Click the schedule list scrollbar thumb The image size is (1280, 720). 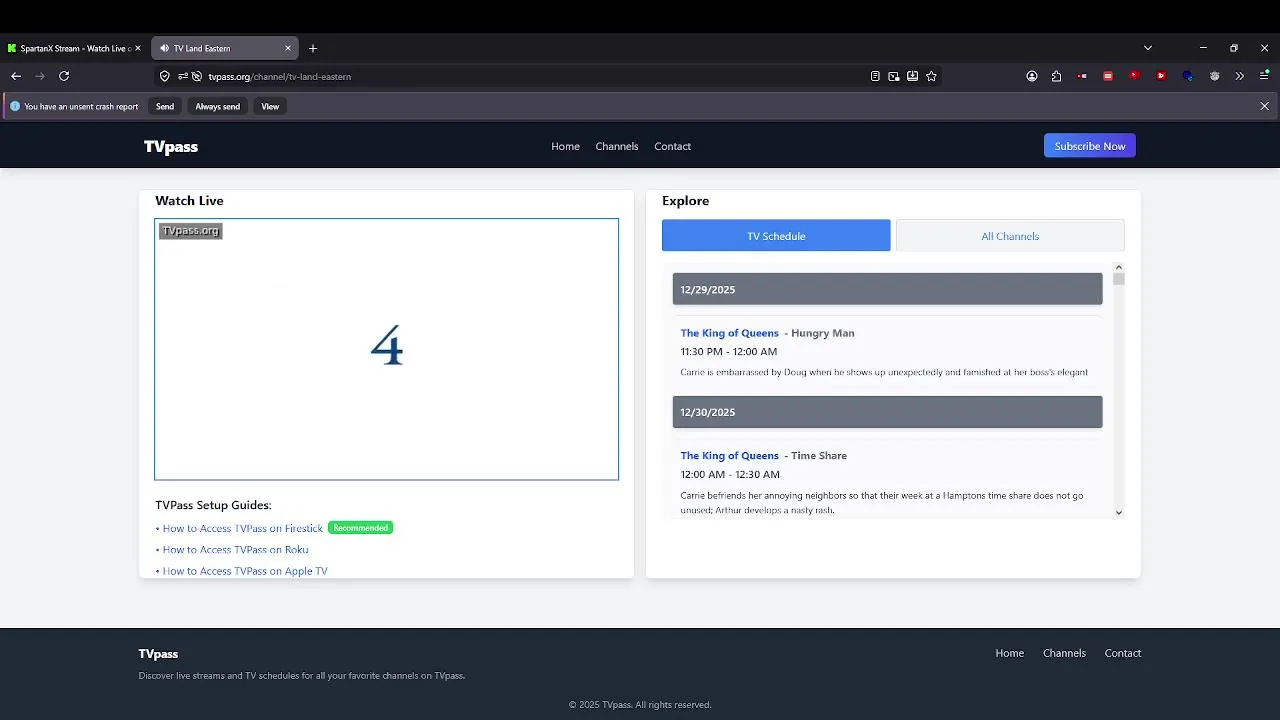point(1119,280)
